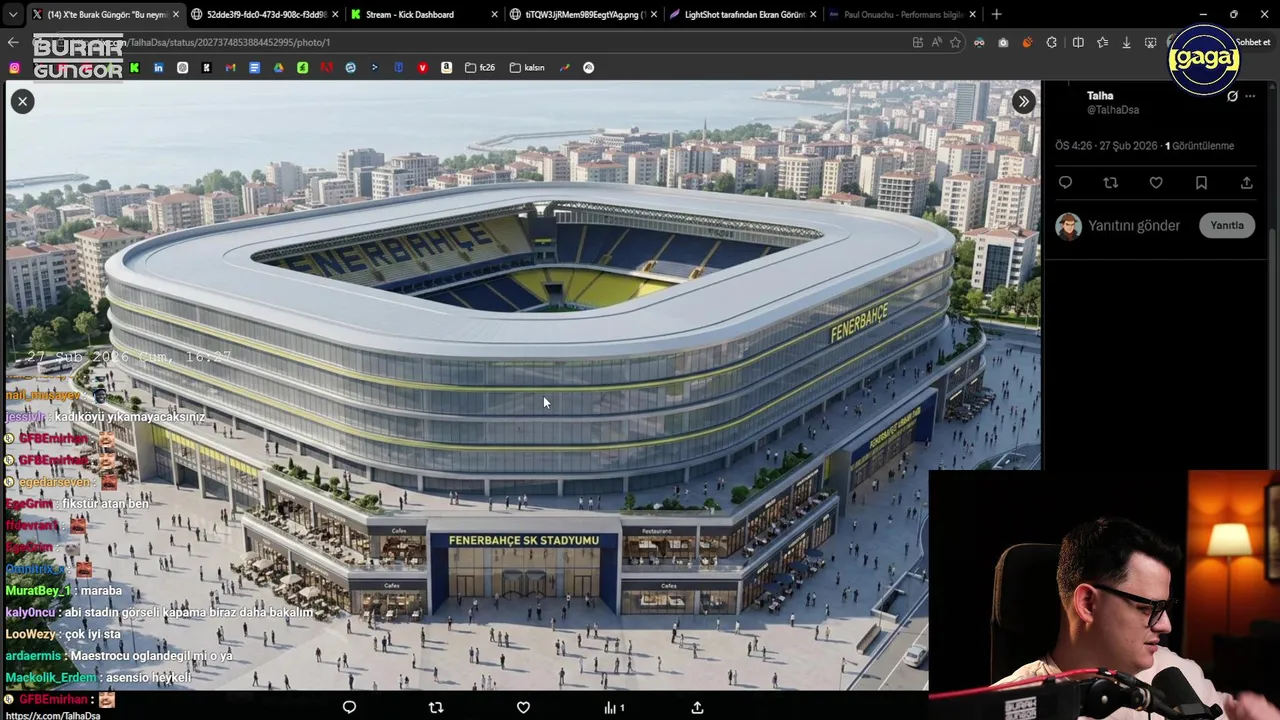This screenshot has height=720, width=1280.
Task: Bookmark the tweet in sidebar
Action: tap(1201, 183)
